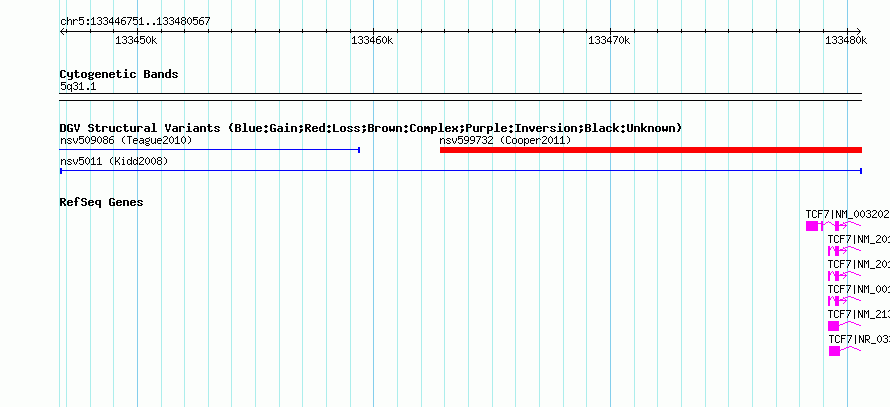Click the TCF7|NM_213 gene label
890x407 pixels.
tap(858, 314)
